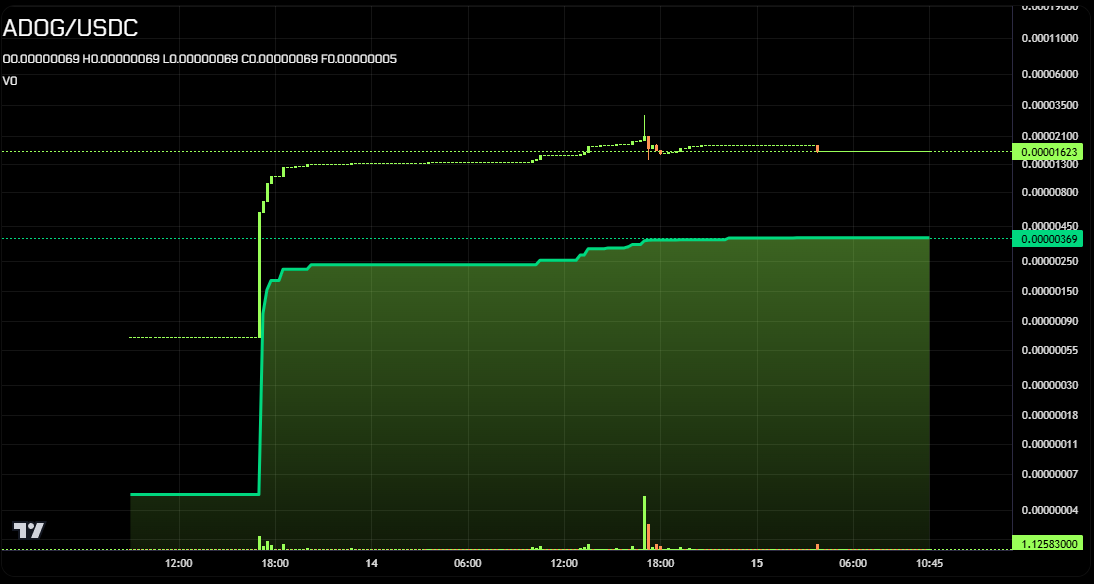1094x584 pixels.
Task: Click the open value O0.00000069
Action: [41, 59]
